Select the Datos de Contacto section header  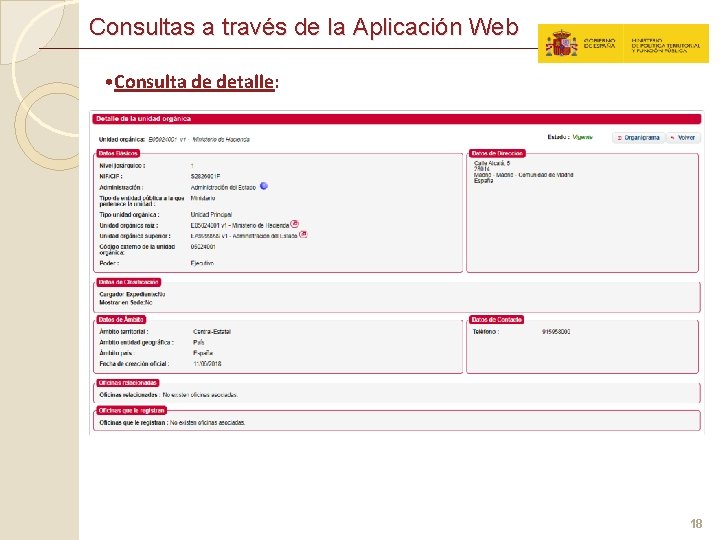coord(496,320)
